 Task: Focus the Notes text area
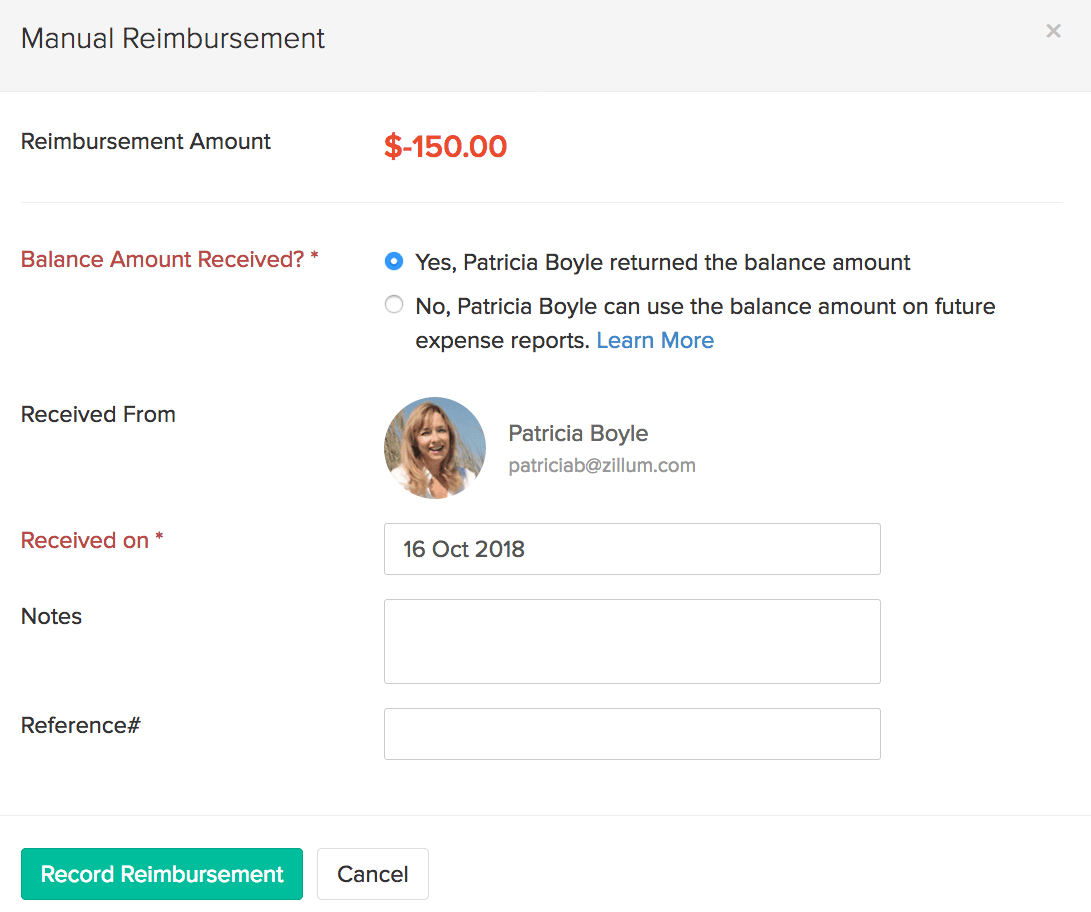click(632, 641)
